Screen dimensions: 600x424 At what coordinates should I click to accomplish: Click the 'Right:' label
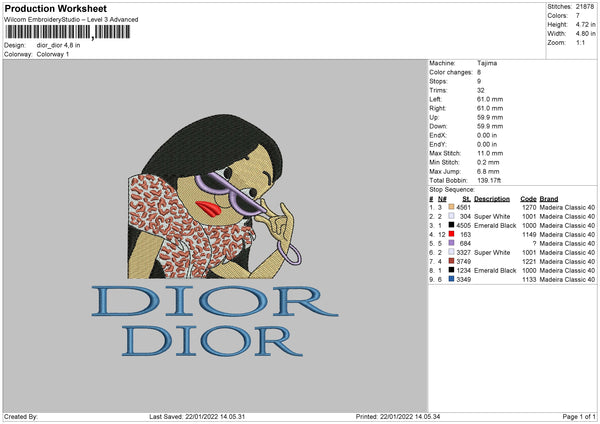coord(437,108)
